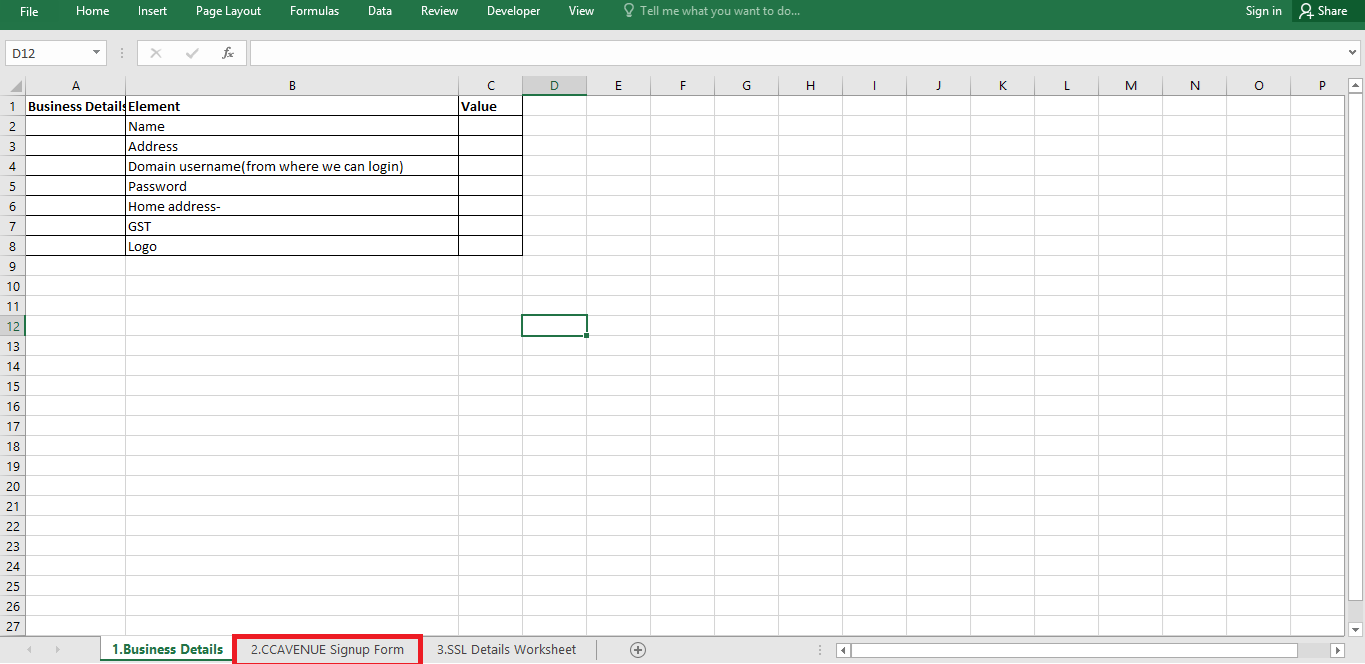Open the 2.CCAVENUE Signup Form sheet

327,650
